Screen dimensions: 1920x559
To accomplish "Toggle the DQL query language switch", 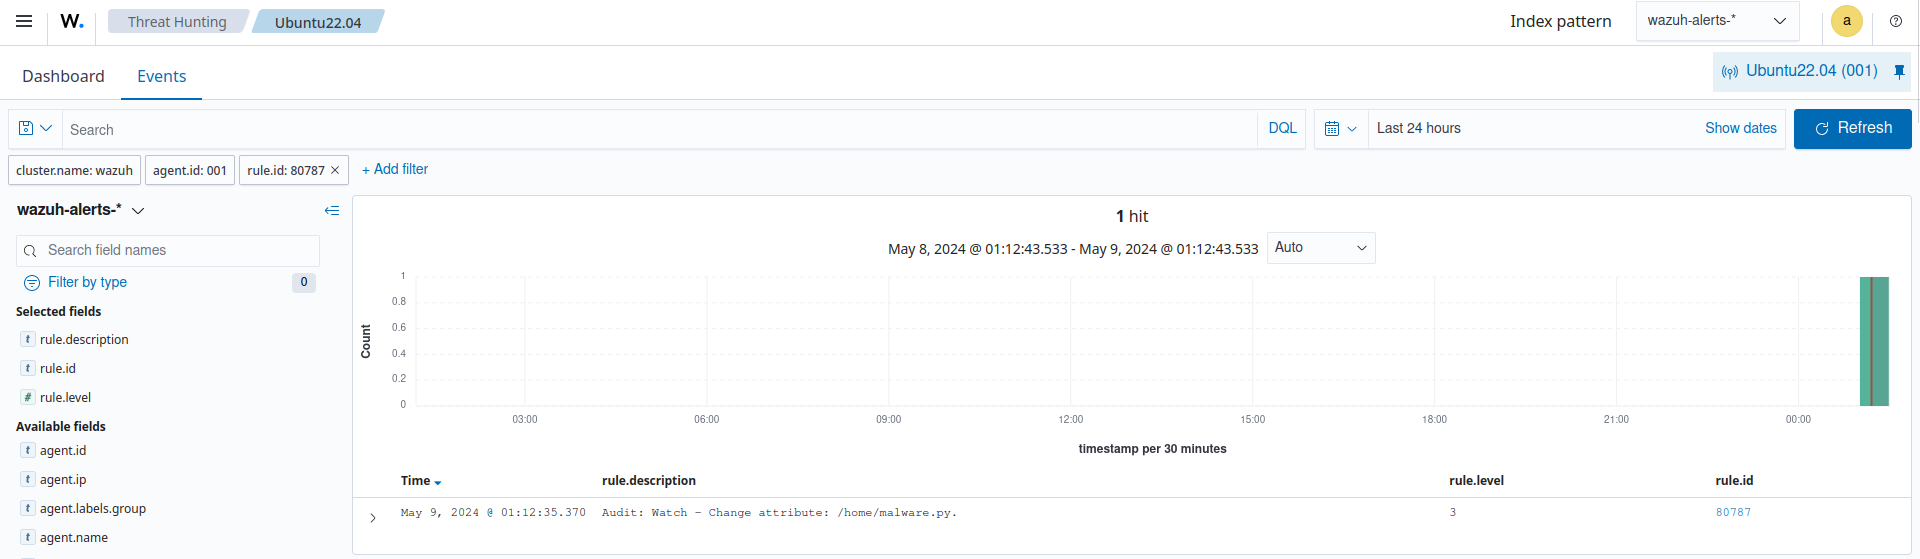I will 1282,129.
